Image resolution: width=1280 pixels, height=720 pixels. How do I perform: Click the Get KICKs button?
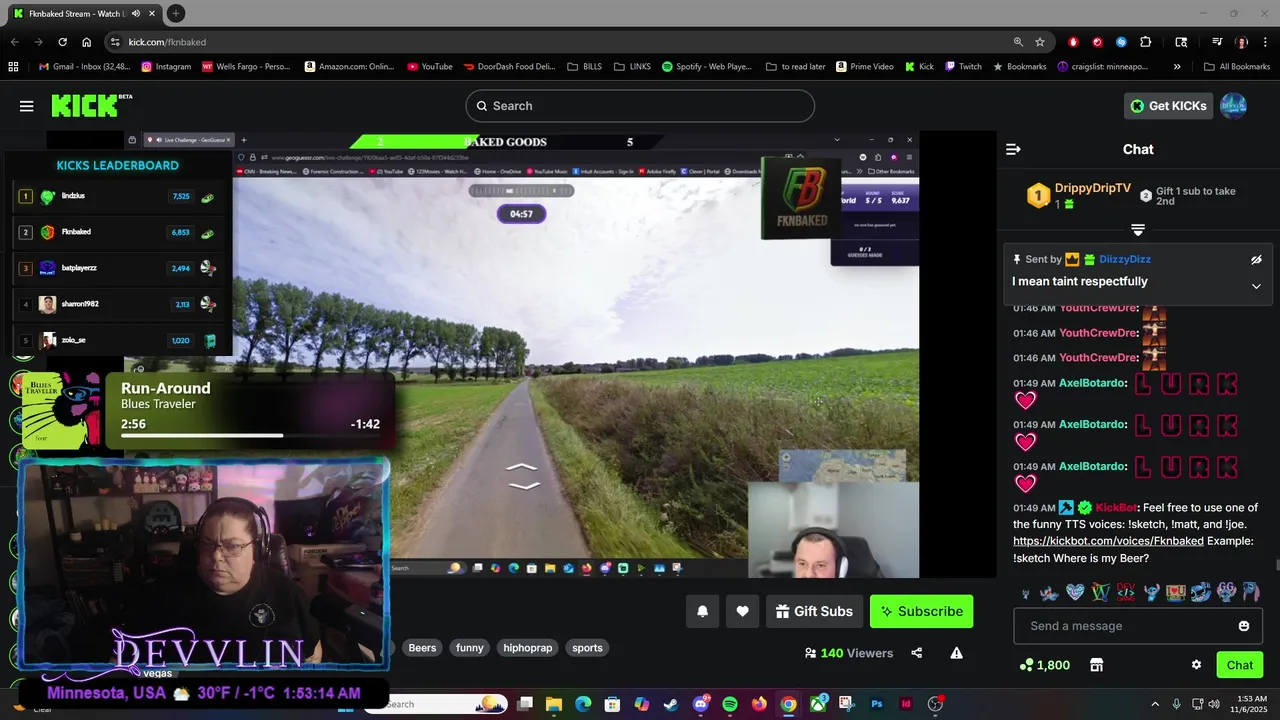(x=1168, y=106)
